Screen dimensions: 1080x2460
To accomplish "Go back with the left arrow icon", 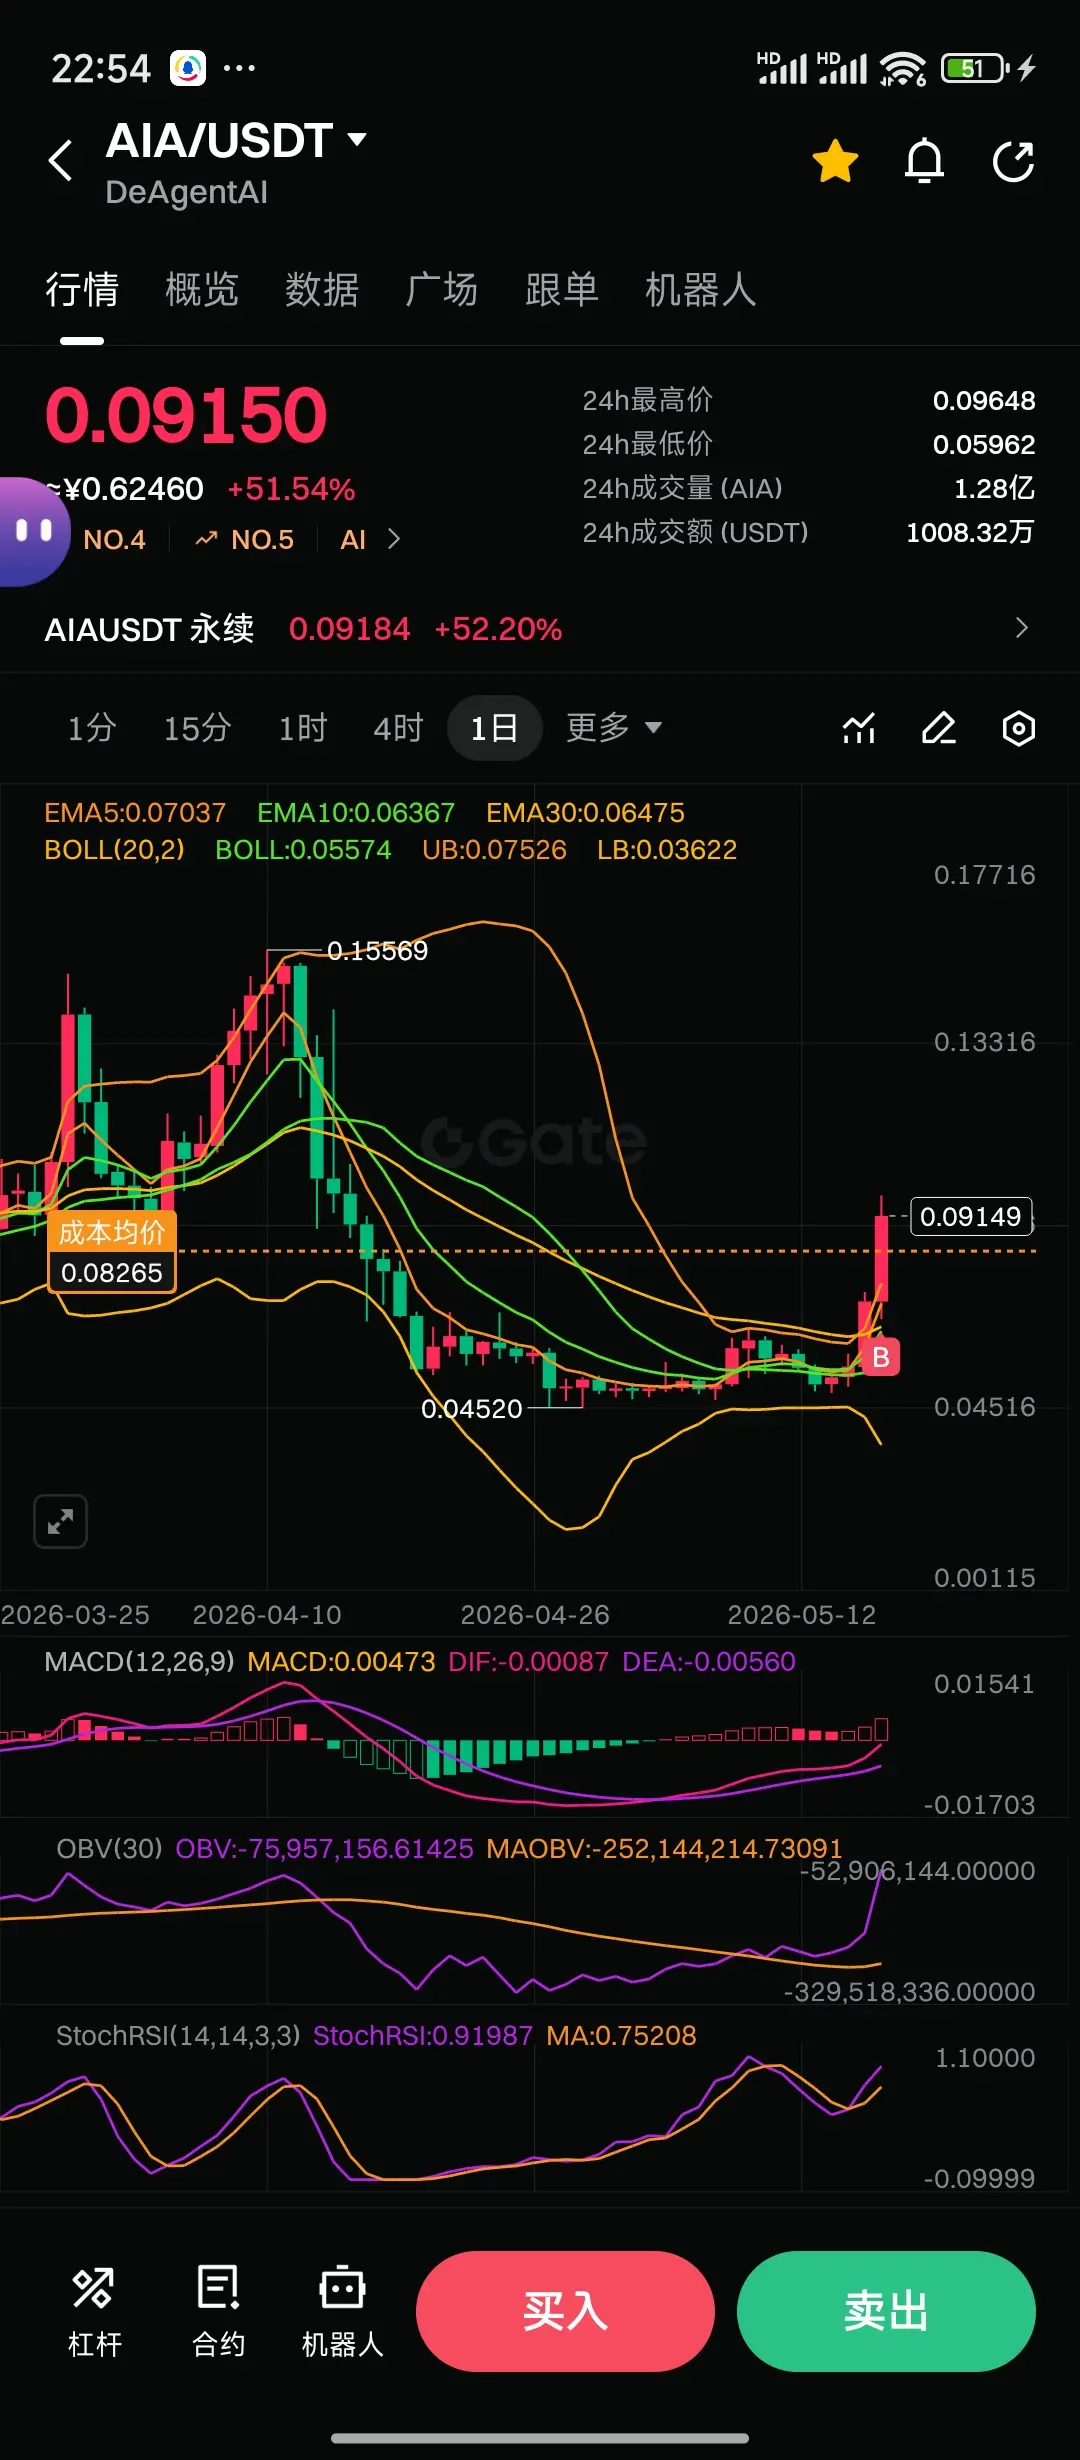I will (x=61, y=160).
